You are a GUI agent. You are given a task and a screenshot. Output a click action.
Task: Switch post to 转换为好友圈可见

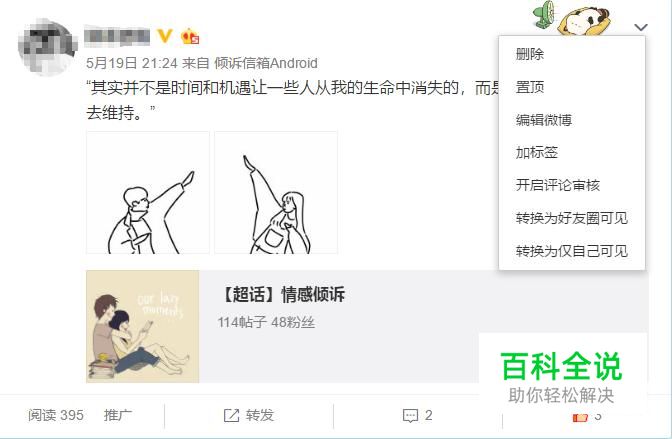pos(572,218)
